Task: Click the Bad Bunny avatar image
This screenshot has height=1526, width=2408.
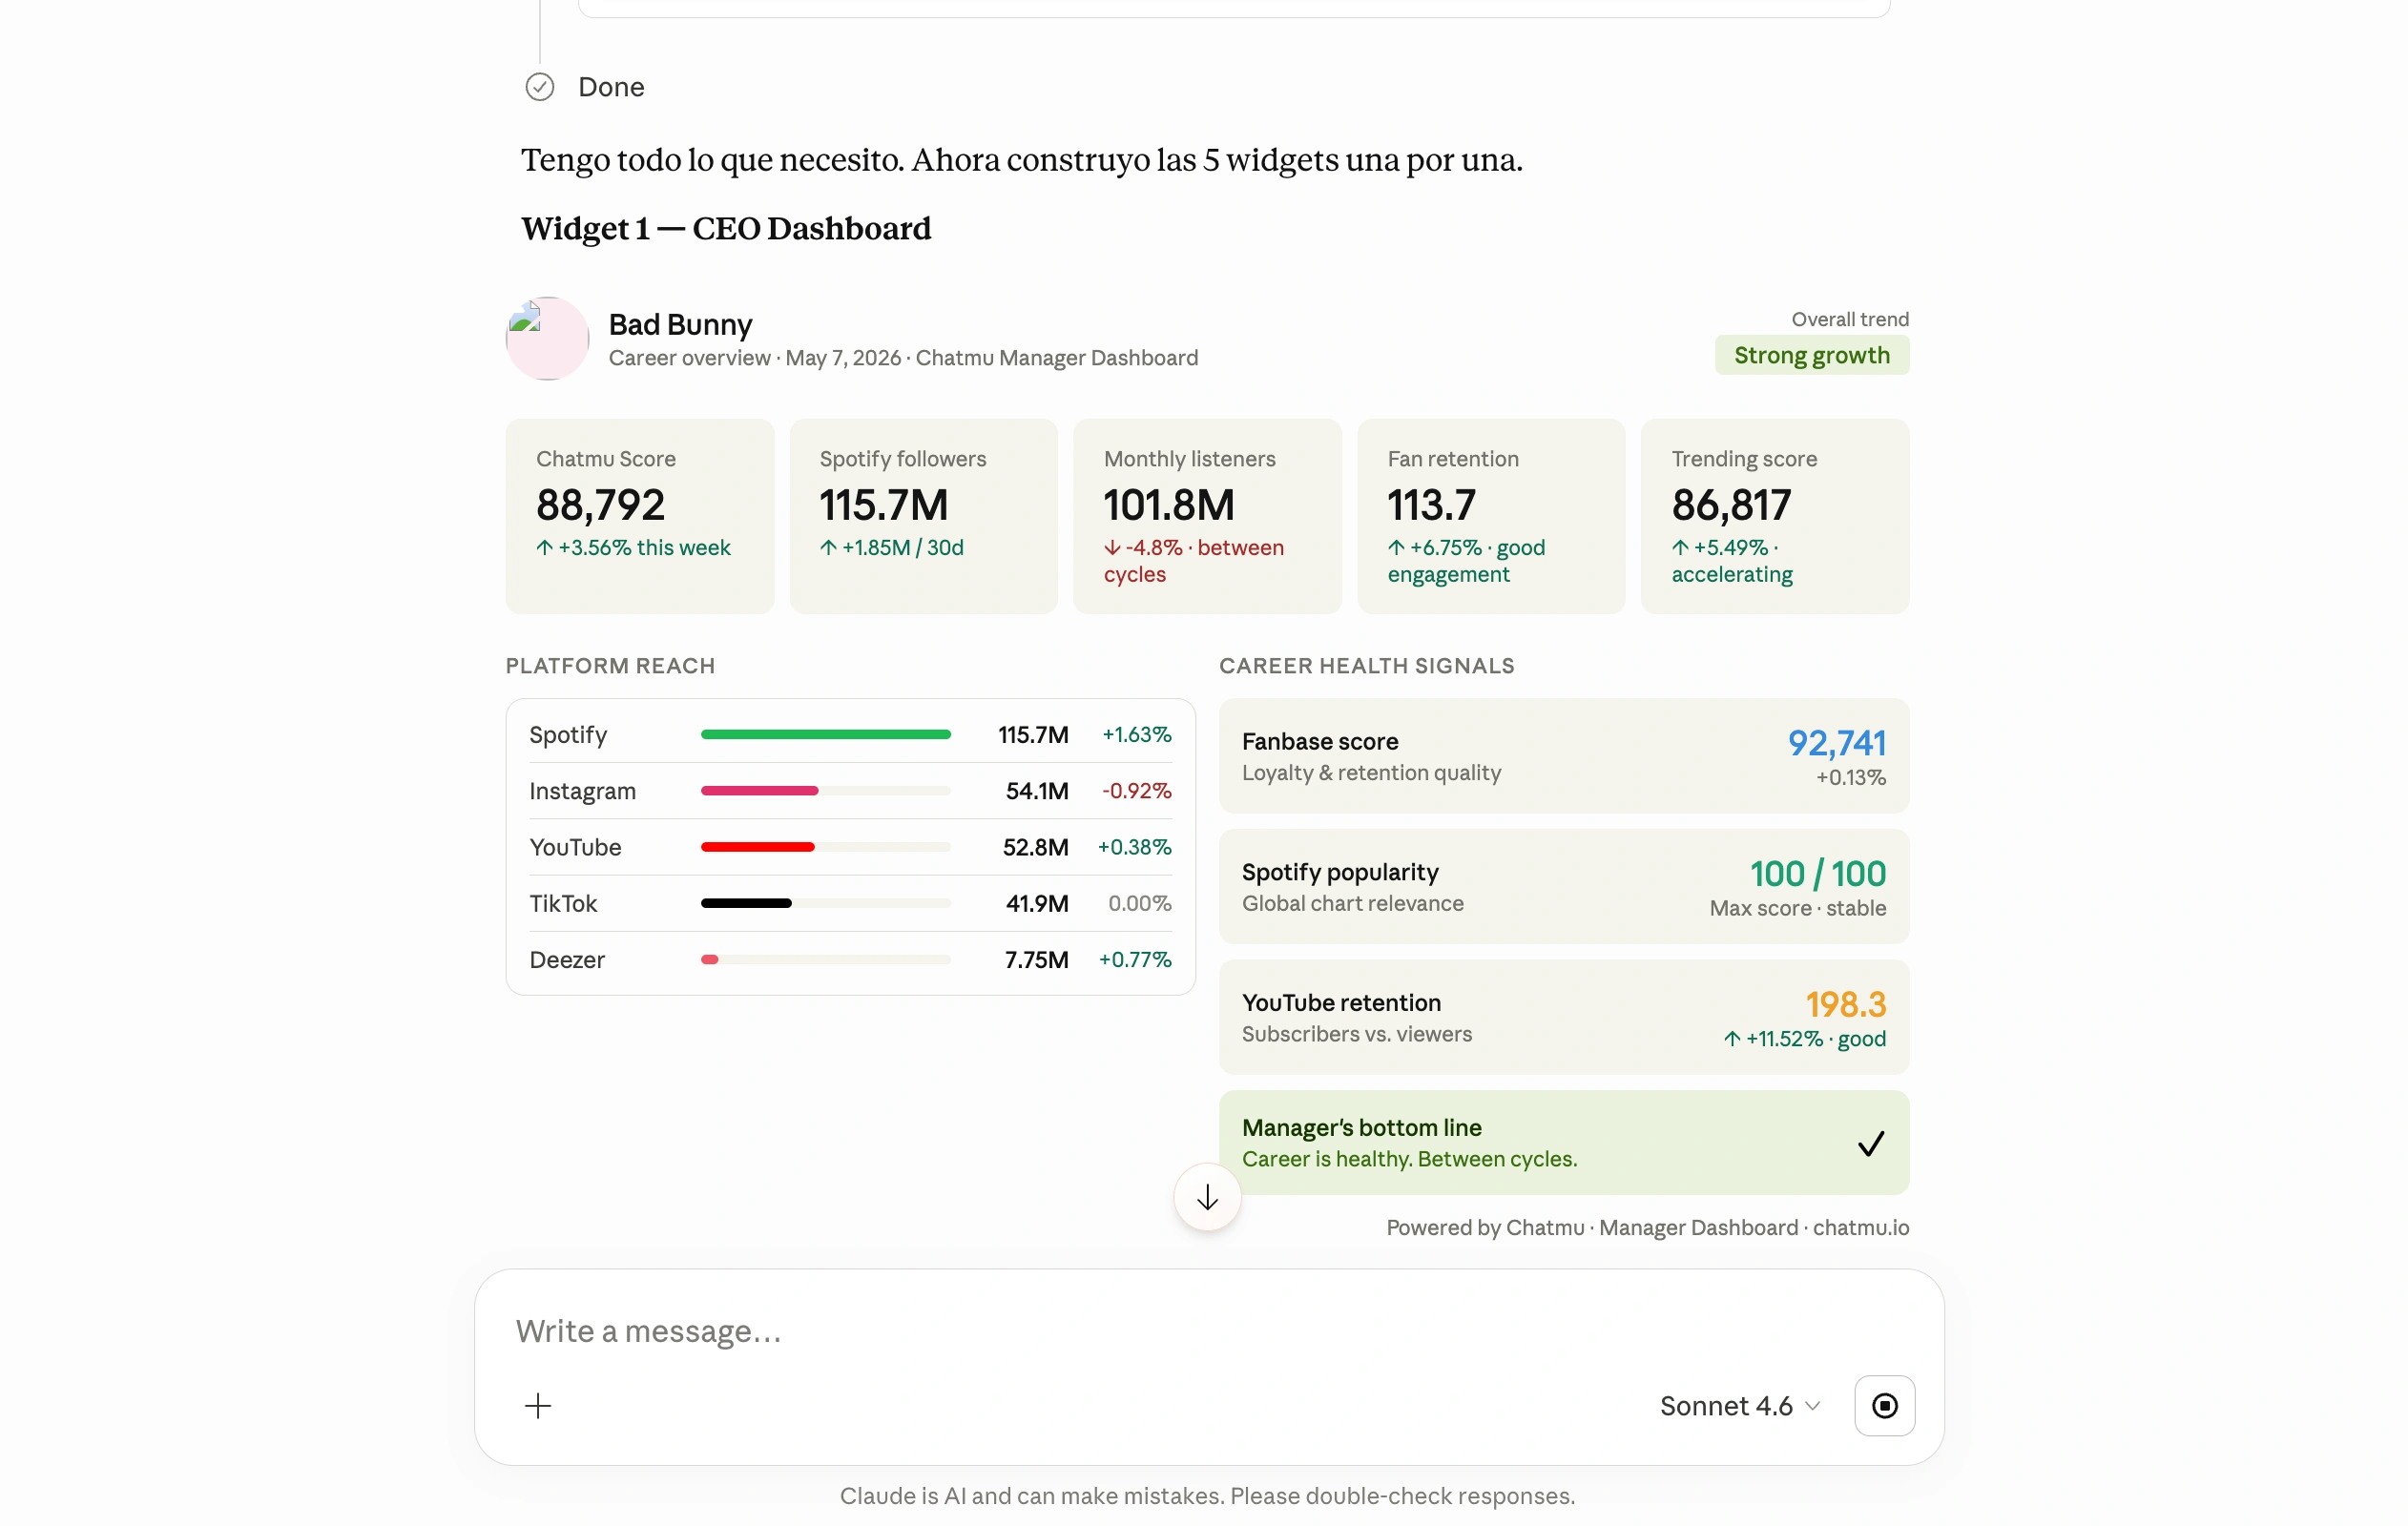Action: click(547, 338)
